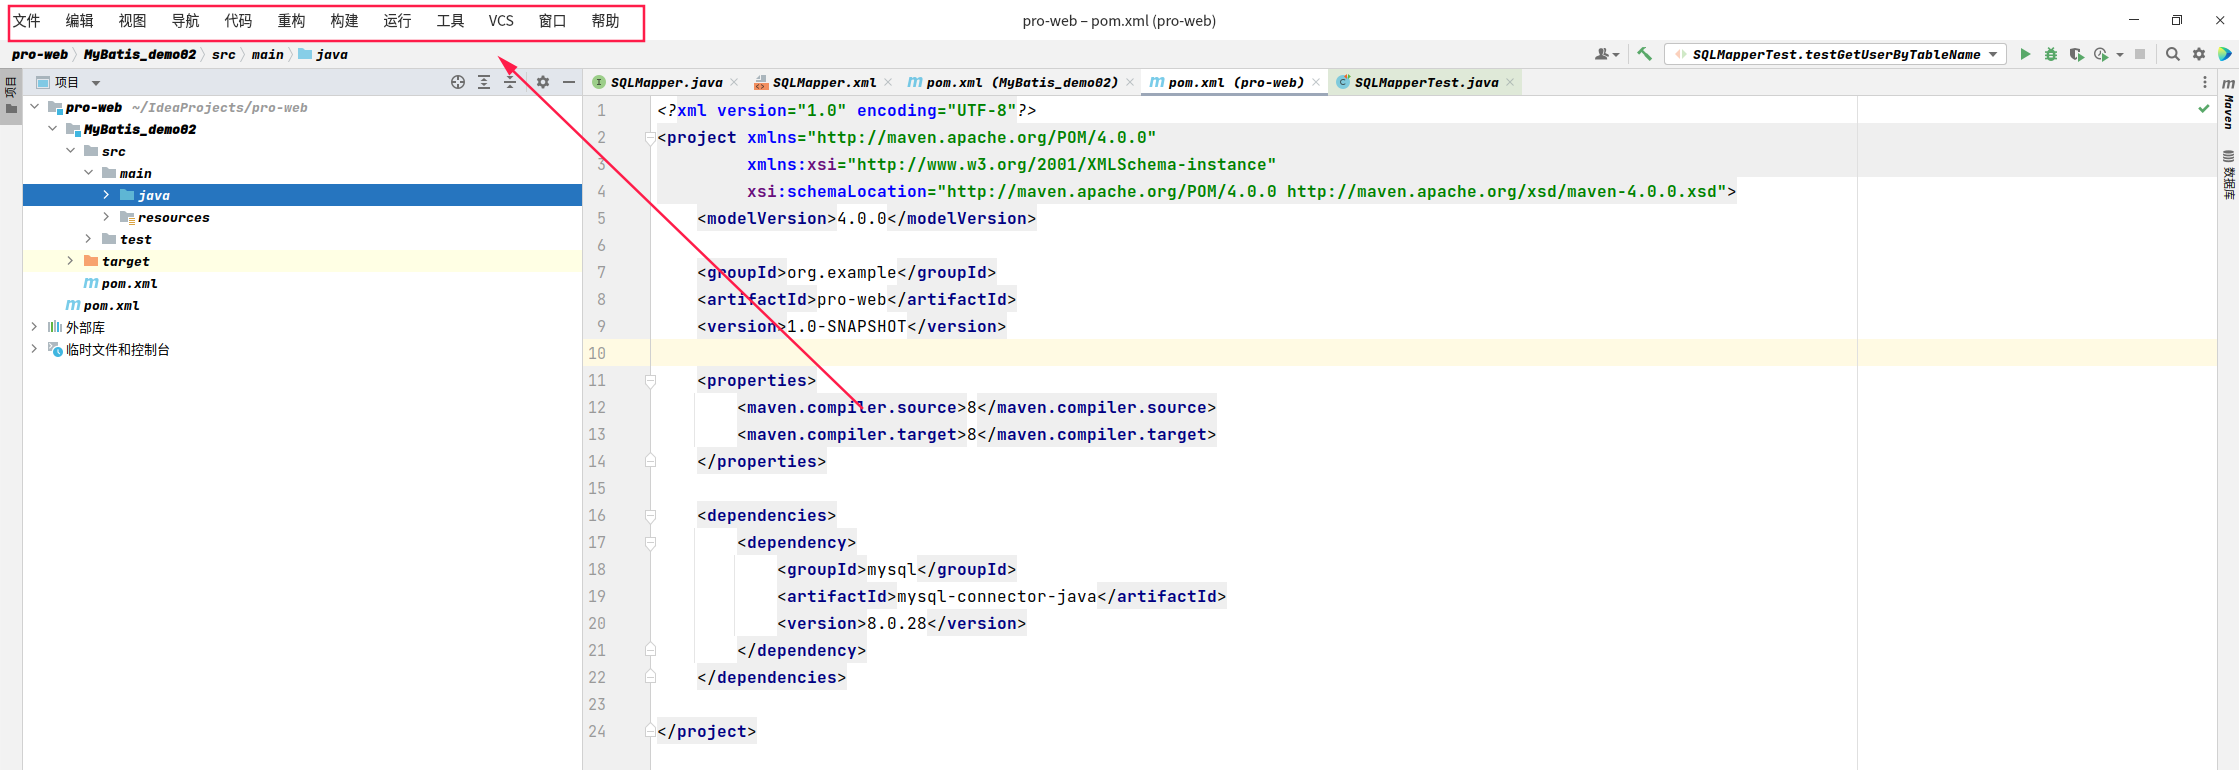Open the 导航 menu
Screen dimensions: 2239x770
coord(185,21)
